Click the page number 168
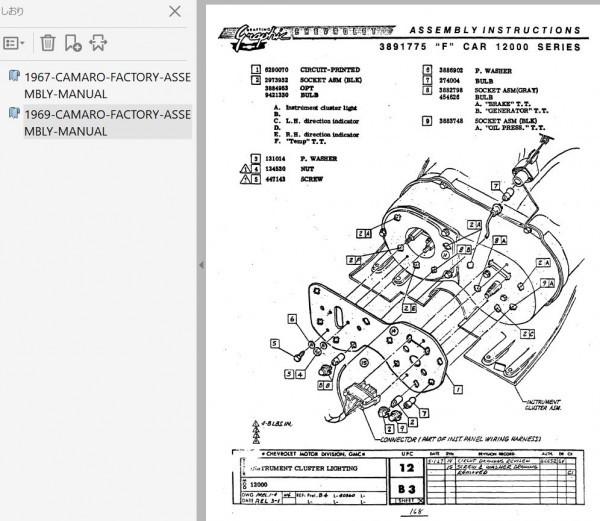The height and width of the screenshot is (521, 600). [415, 511]
